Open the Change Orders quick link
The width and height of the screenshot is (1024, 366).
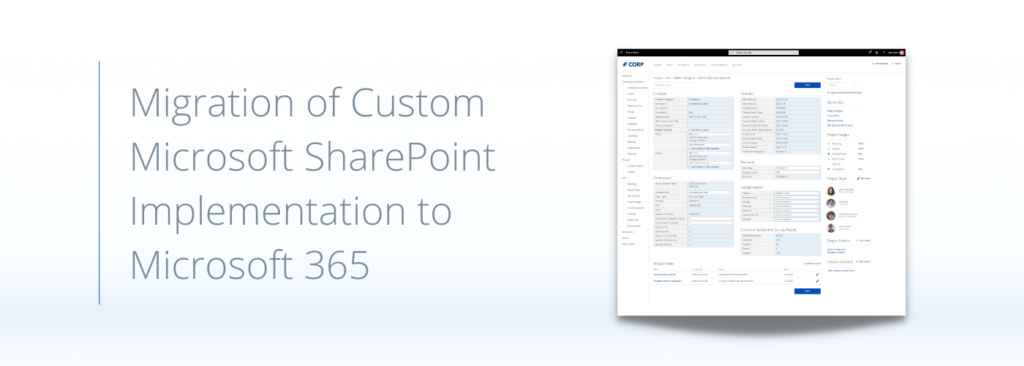click(835, 120)
